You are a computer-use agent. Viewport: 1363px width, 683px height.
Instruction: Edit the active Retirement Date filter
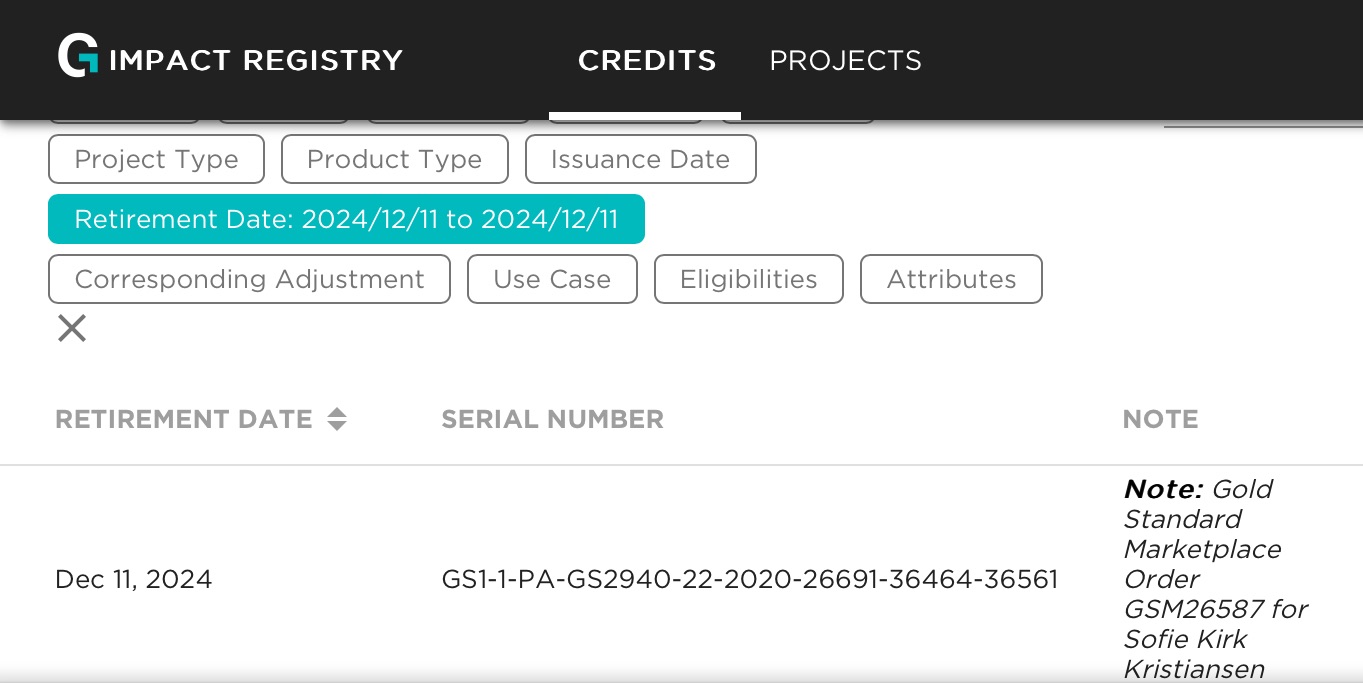346,220
